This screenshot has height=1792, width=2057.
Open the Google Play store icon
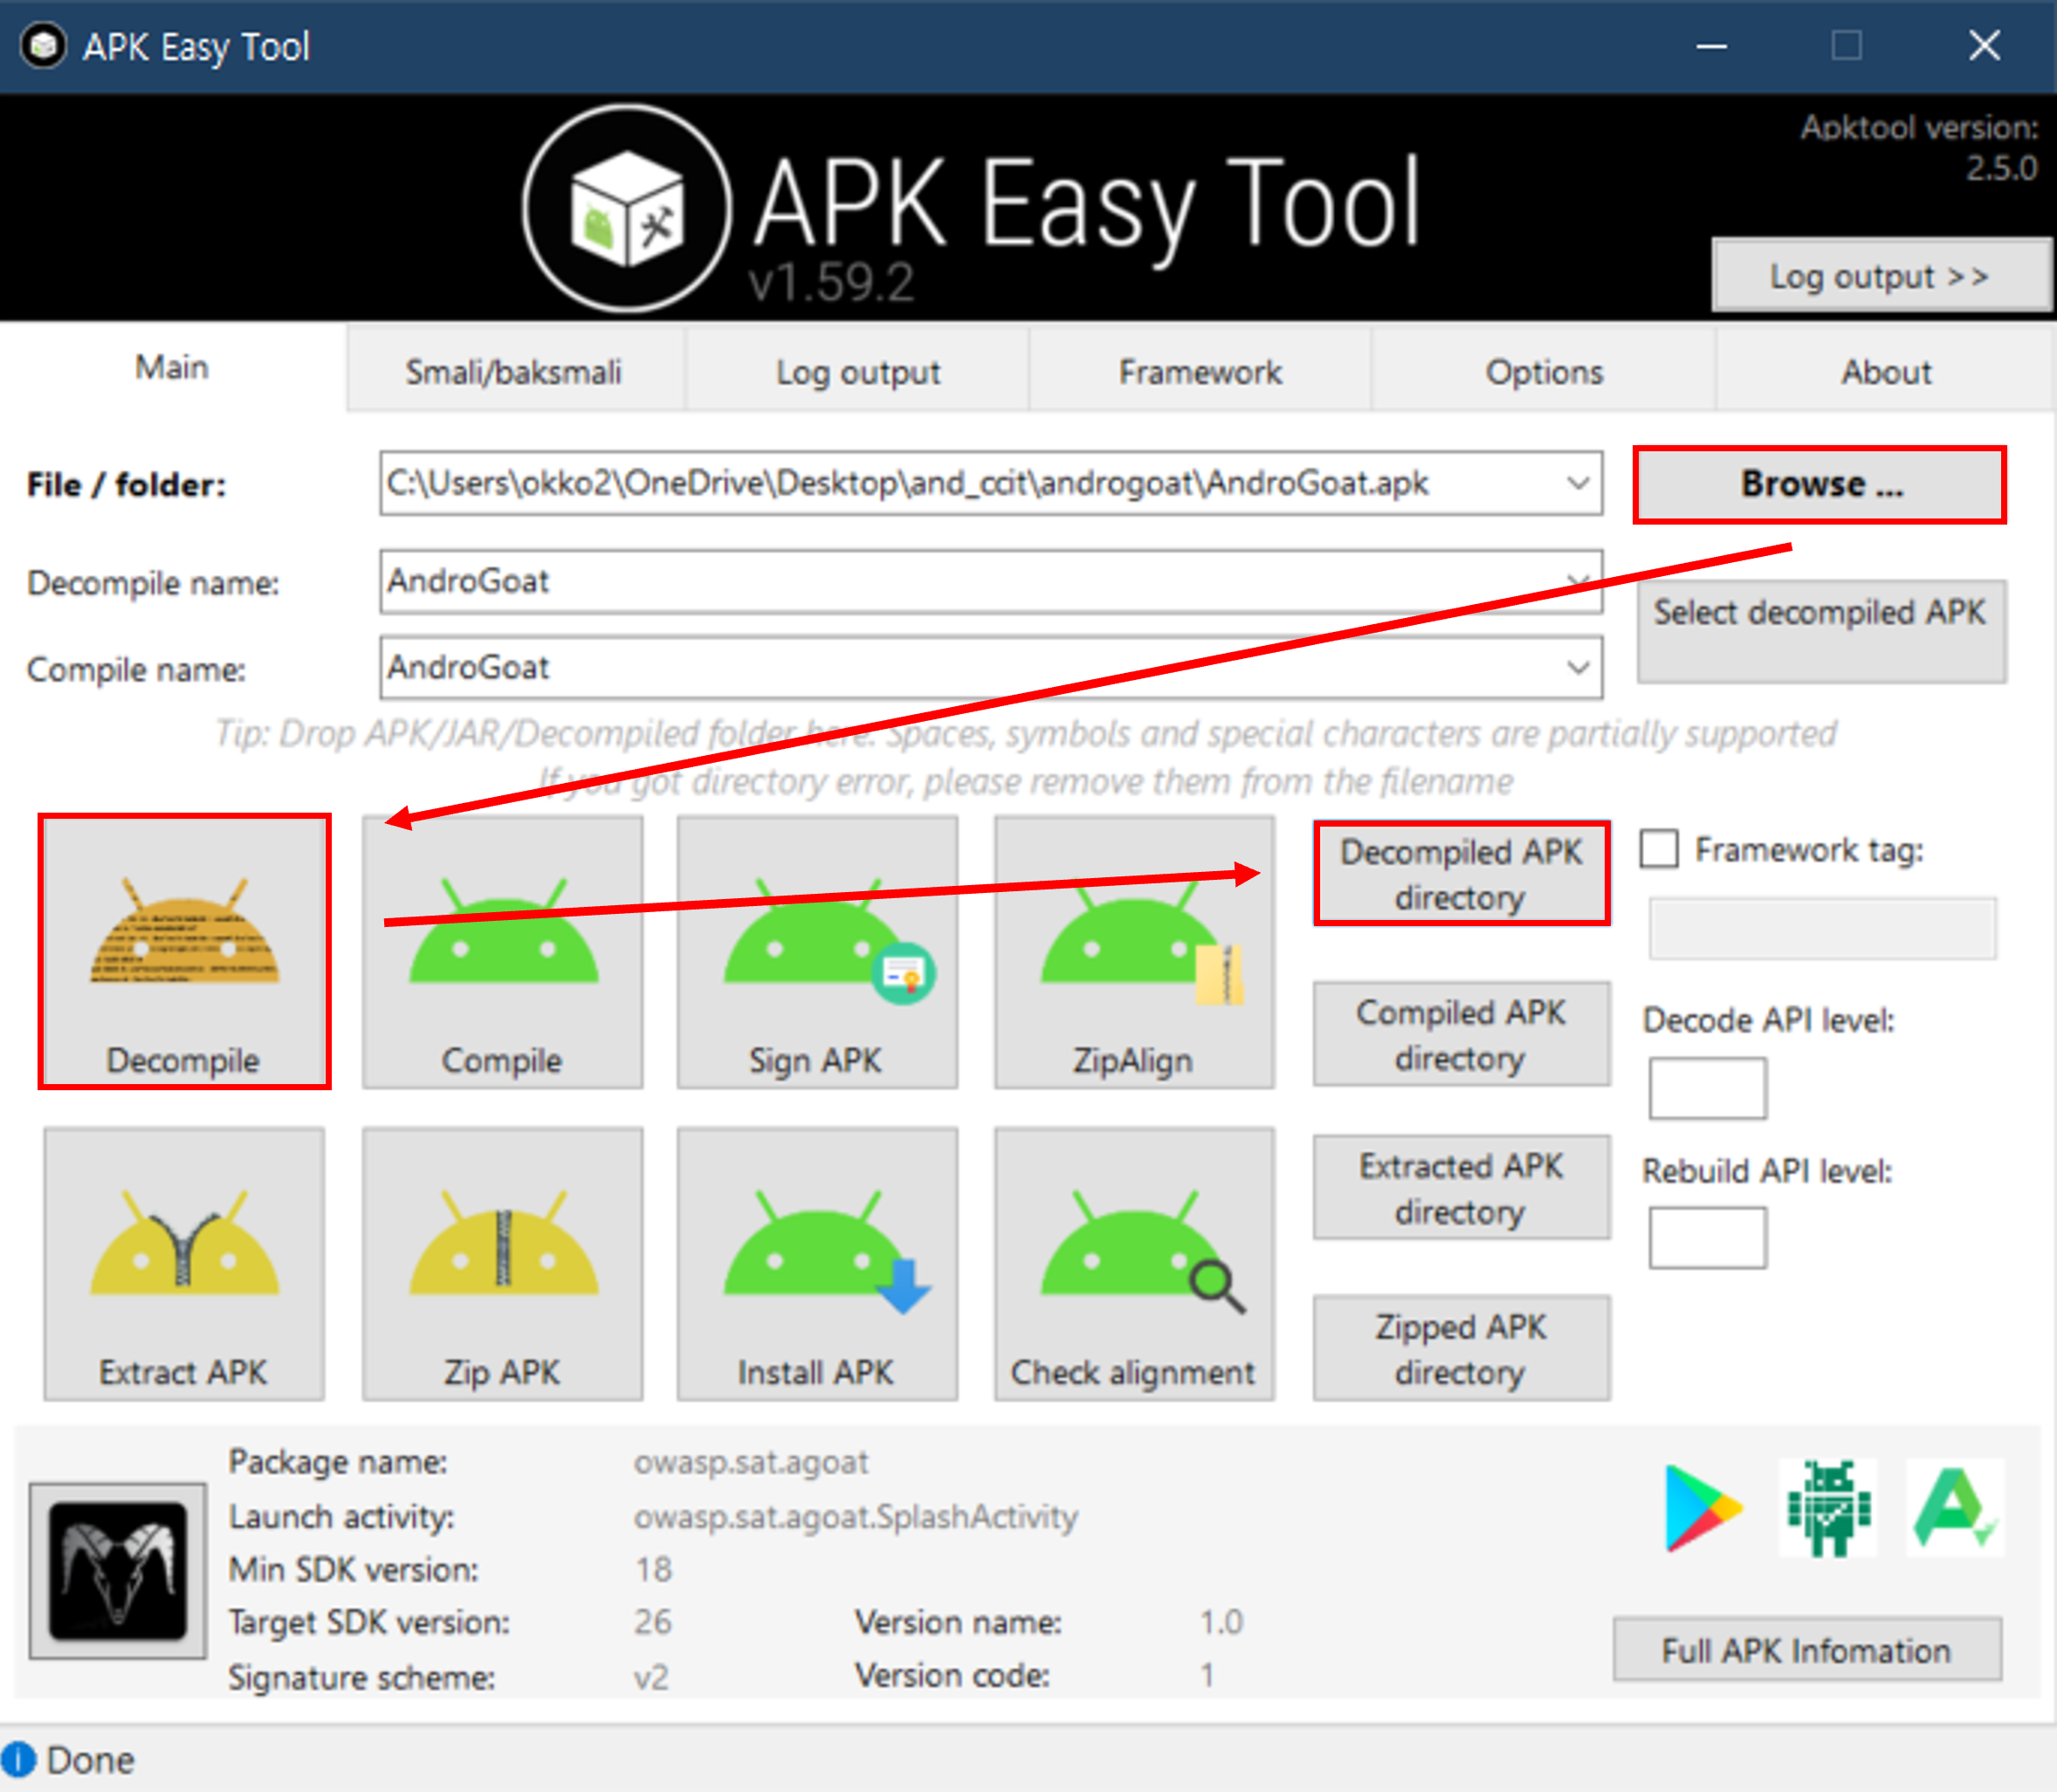coord(1700,1508)
